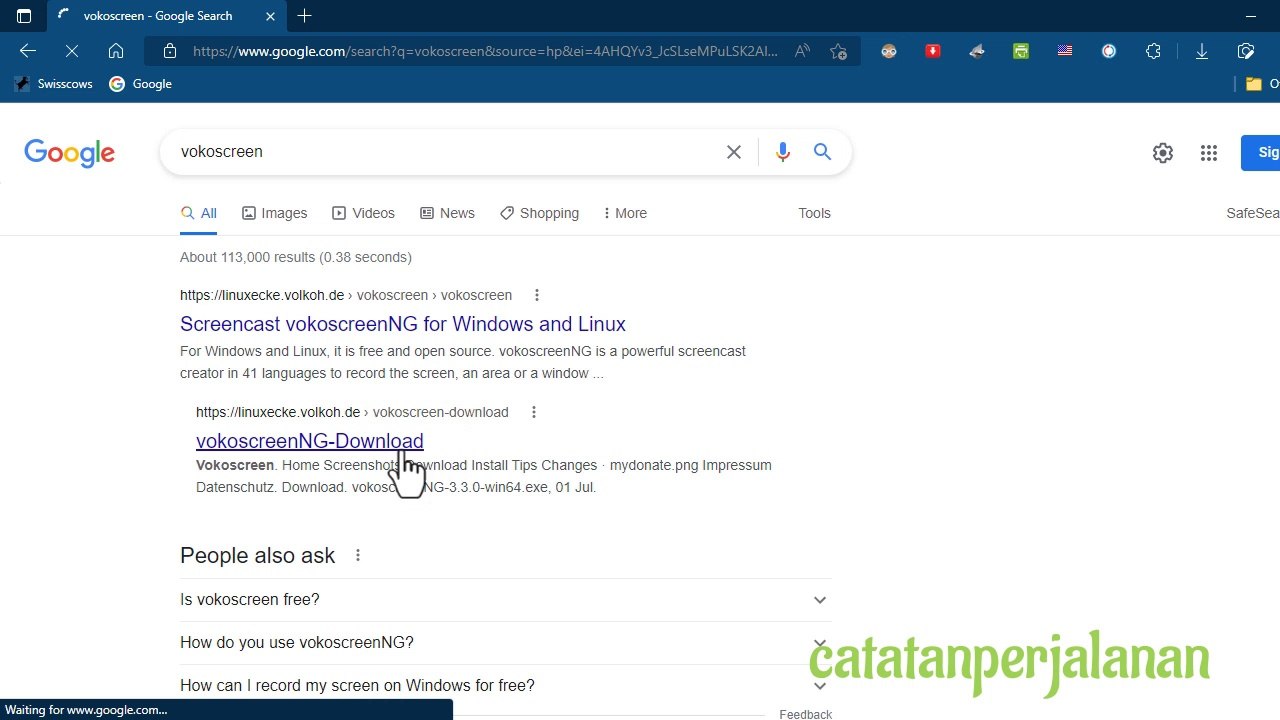Select the All results tab
Image resolution: width=1280 pixels, height=720 pixels.
(199, 213)
